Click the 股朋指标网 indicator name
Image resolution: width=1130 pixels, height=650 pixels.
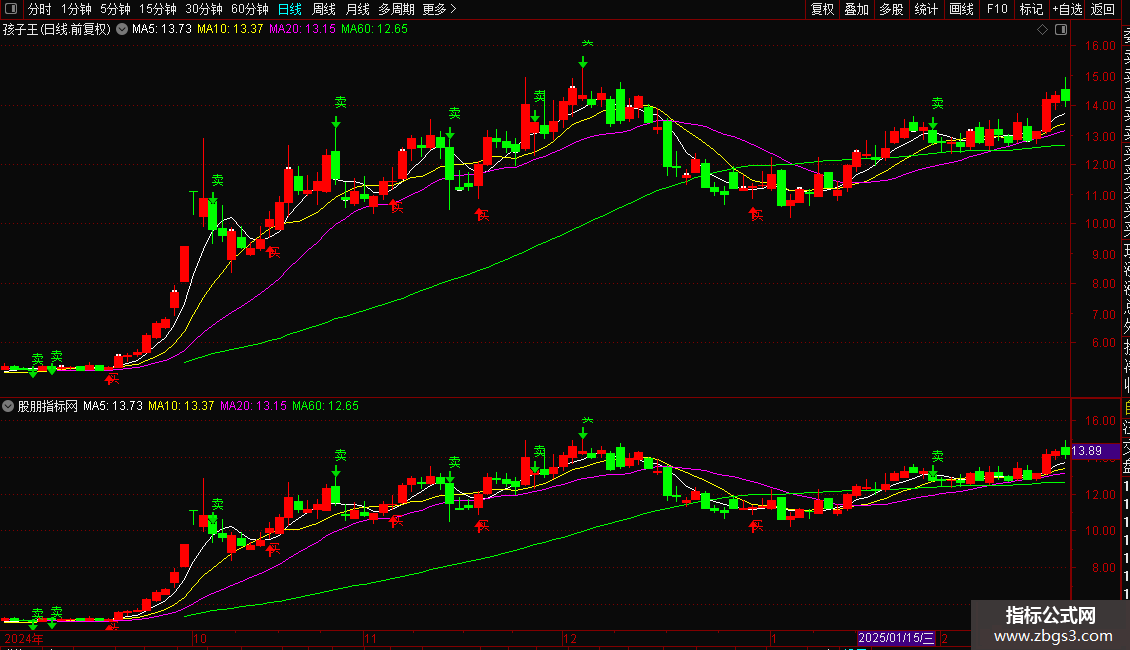tap(48, 406)
